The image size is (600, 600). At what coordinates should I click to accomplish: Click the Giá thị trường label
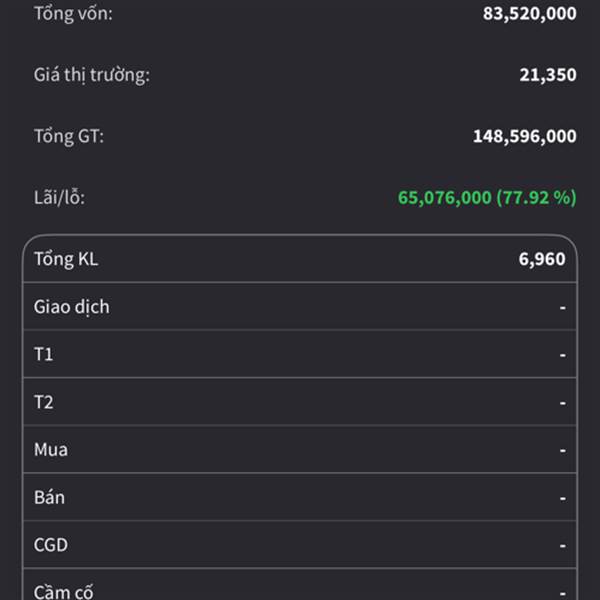coord(91,74)
